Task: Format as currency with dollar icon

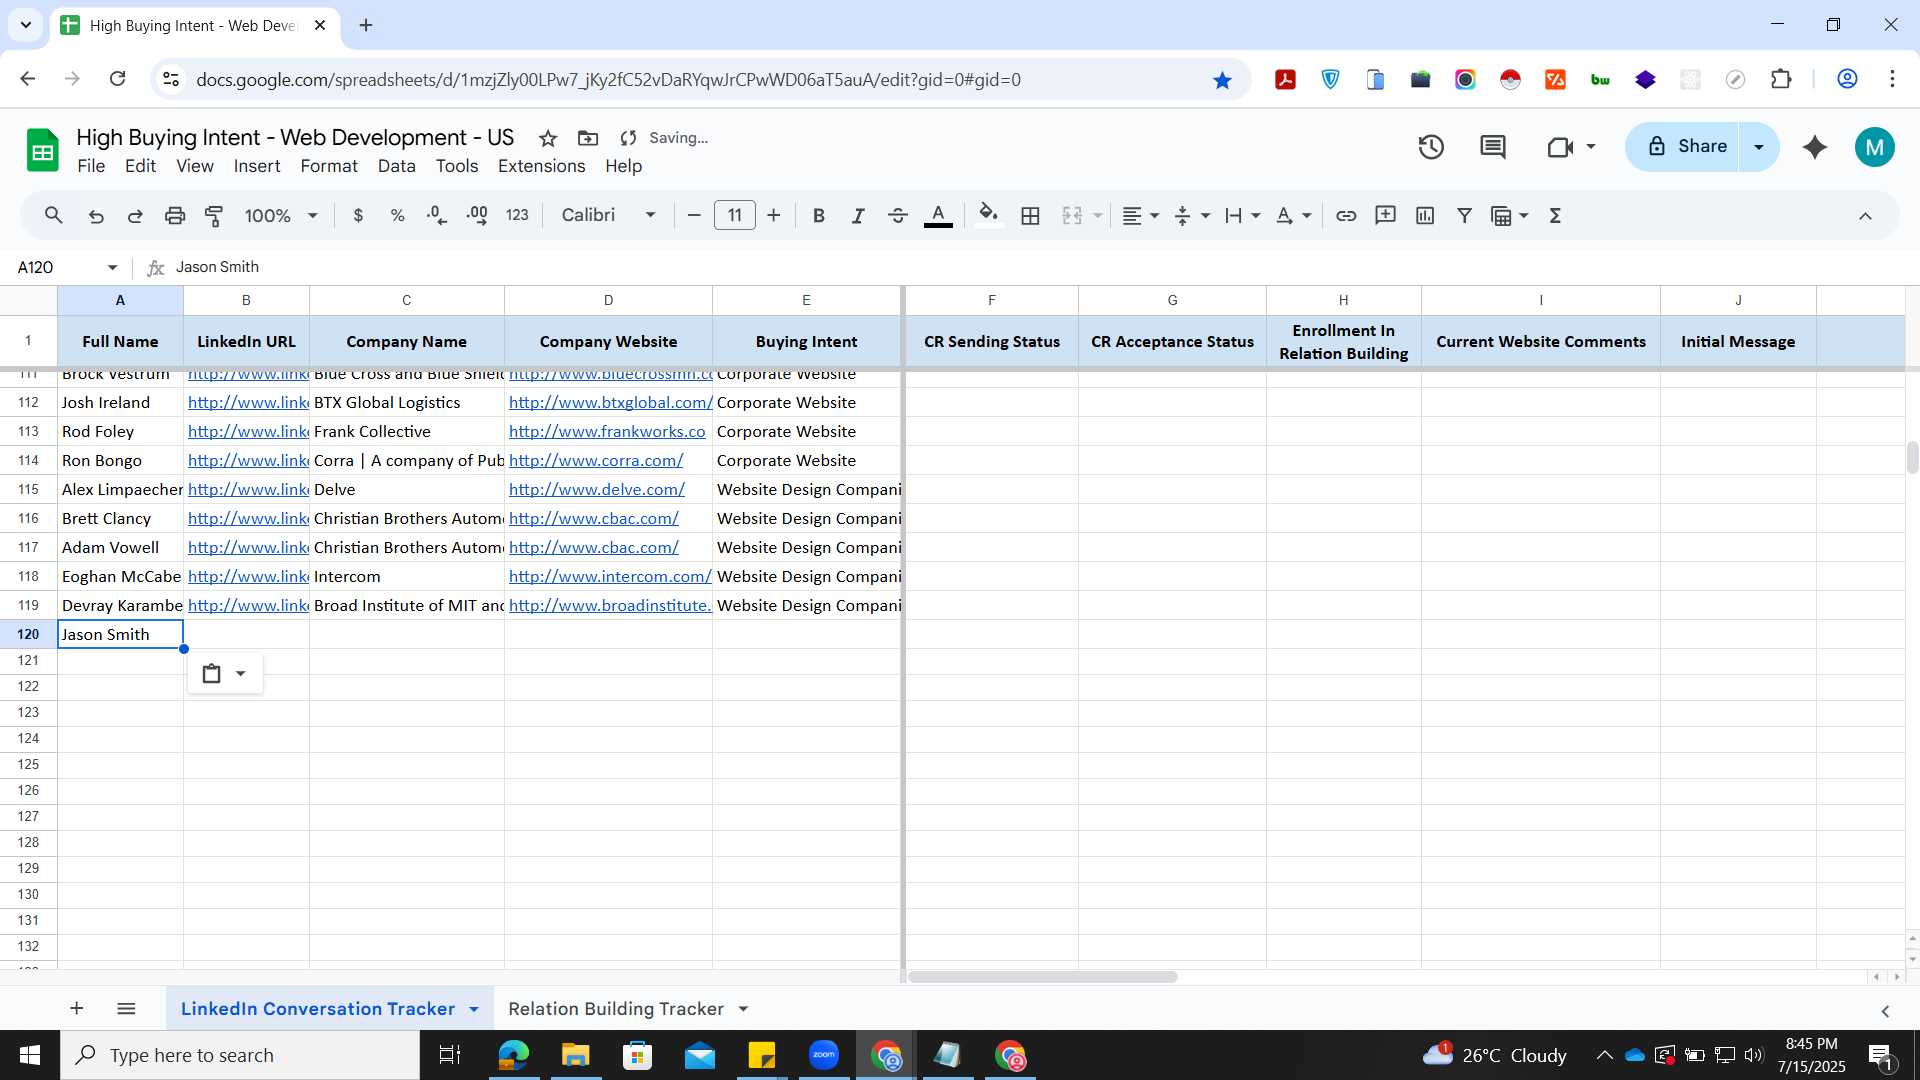Action: (x=358, y=215)
